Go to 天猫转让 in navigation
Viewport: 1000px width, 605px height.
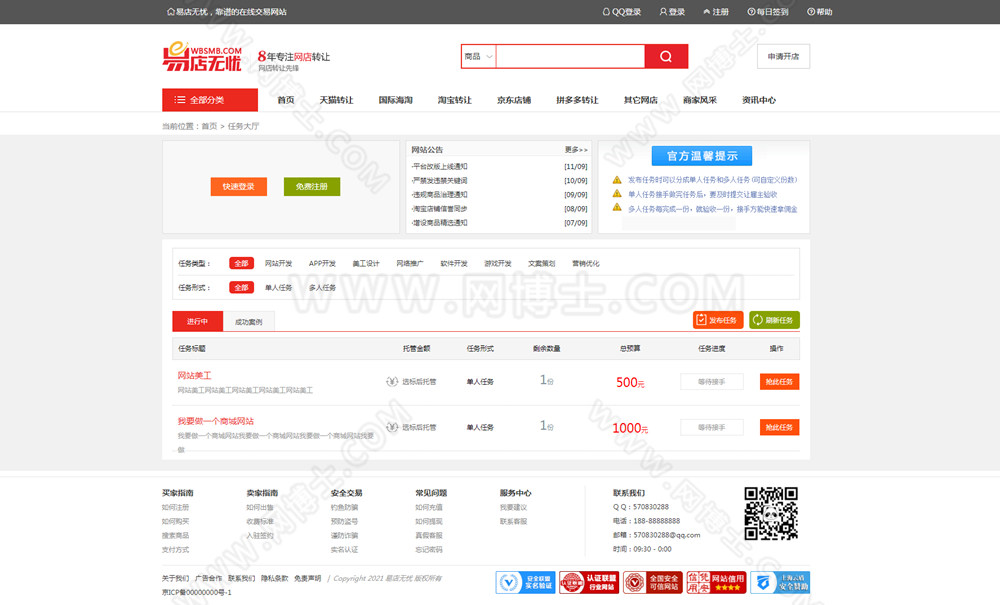[x=336, y=100]
